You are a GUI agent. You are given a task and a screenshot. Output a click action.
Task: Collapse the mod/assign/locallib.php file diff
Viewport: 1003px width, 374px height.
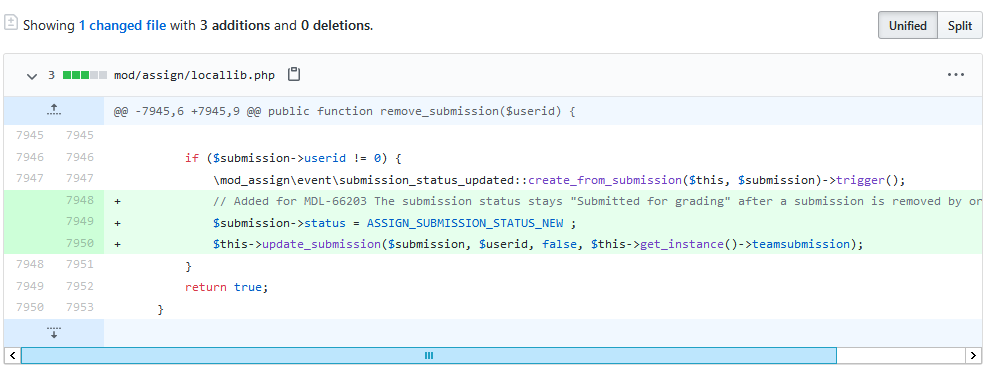point(31,75)
